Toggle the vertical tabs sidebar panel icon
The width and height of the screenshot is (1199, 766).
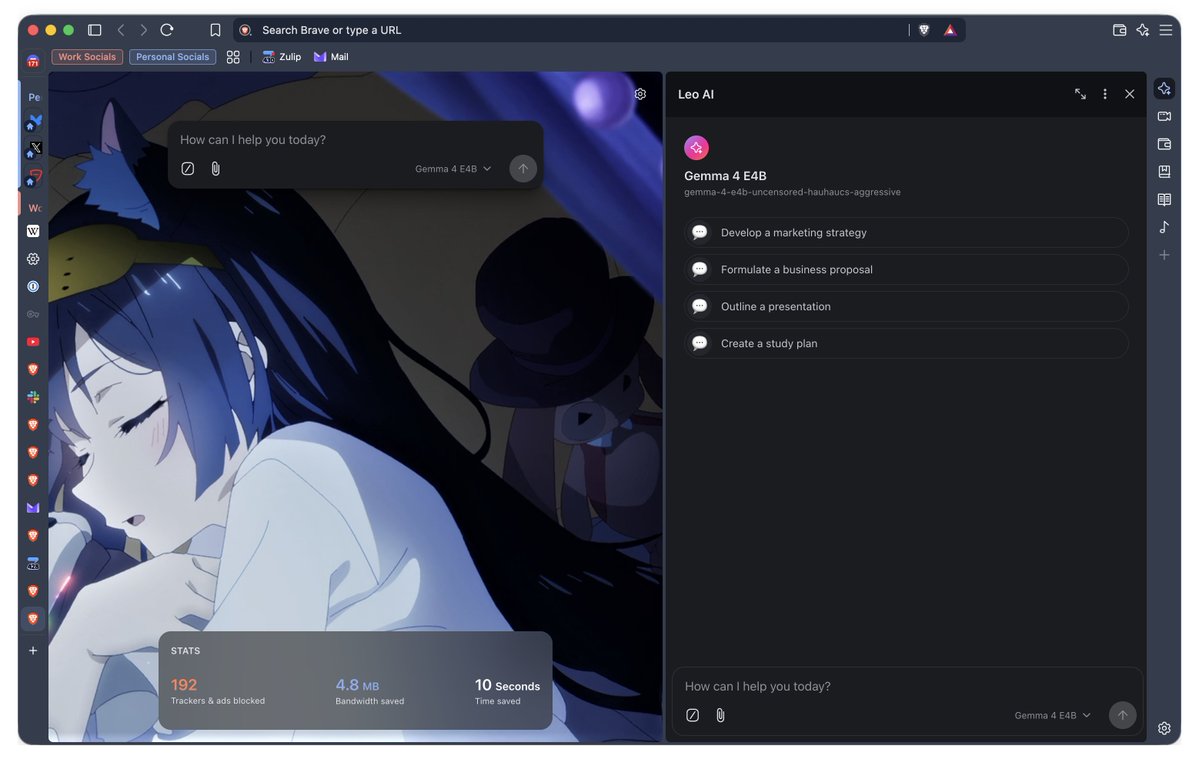click(x=95, y=30)
